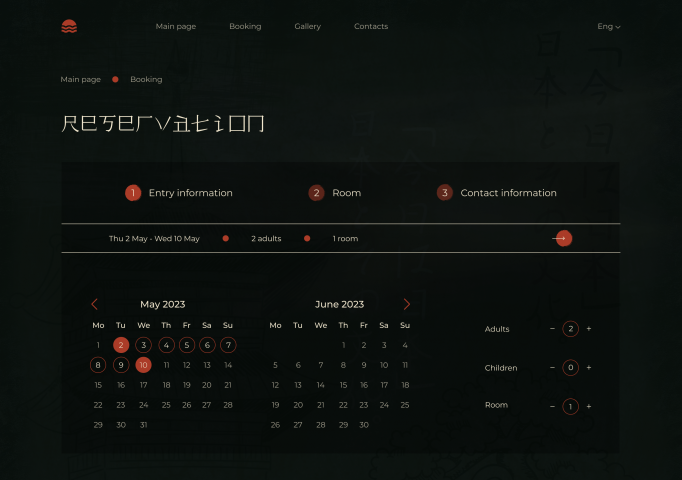Click the Thu 2 May - Wed 10 May summary

pos(154,239)
